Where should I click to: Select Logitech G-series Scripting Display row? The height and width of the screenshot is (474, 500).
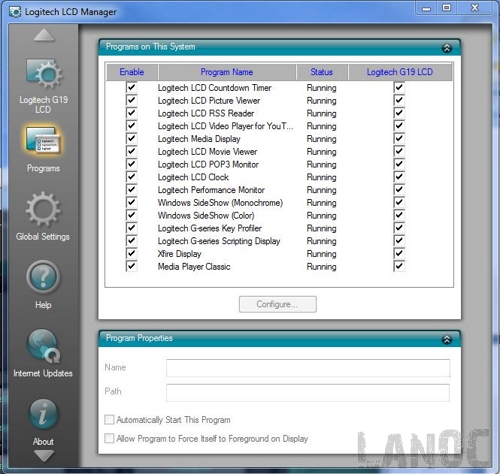tap(279, 241)
